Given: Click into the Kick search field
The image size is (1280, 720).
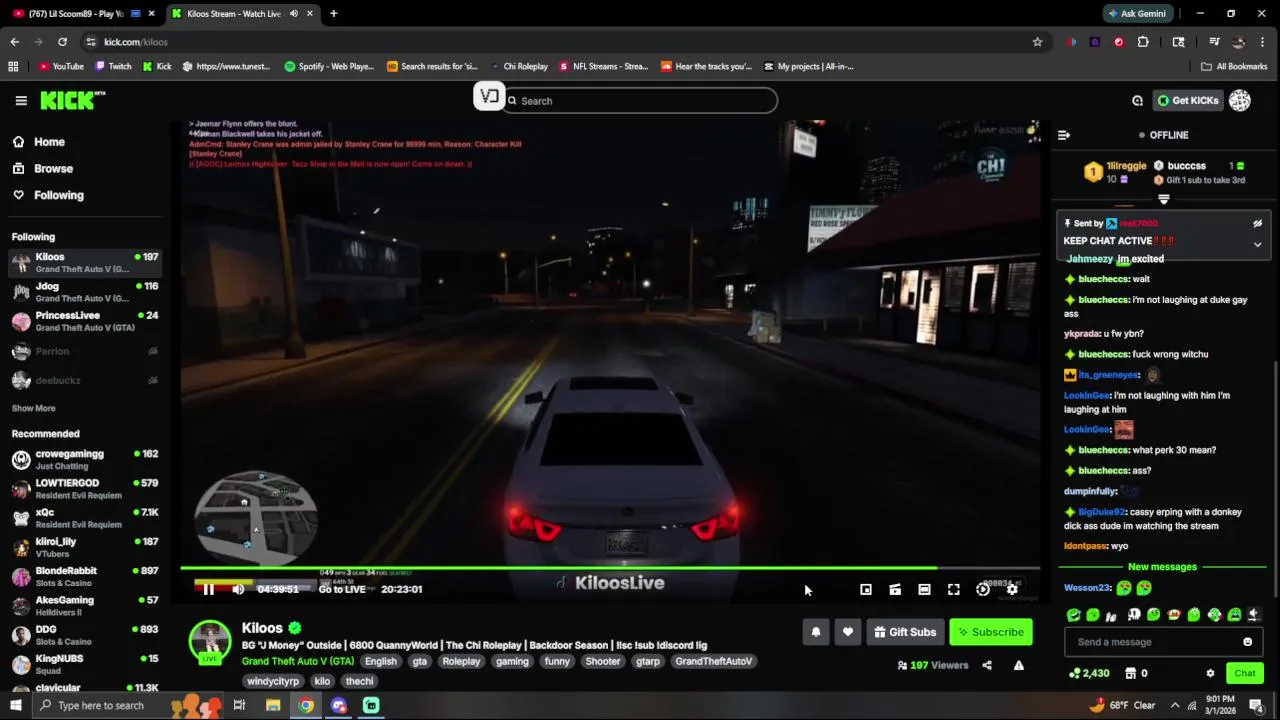Looking at the screenshot, I should pyautogui.click(x=640, y=100).
